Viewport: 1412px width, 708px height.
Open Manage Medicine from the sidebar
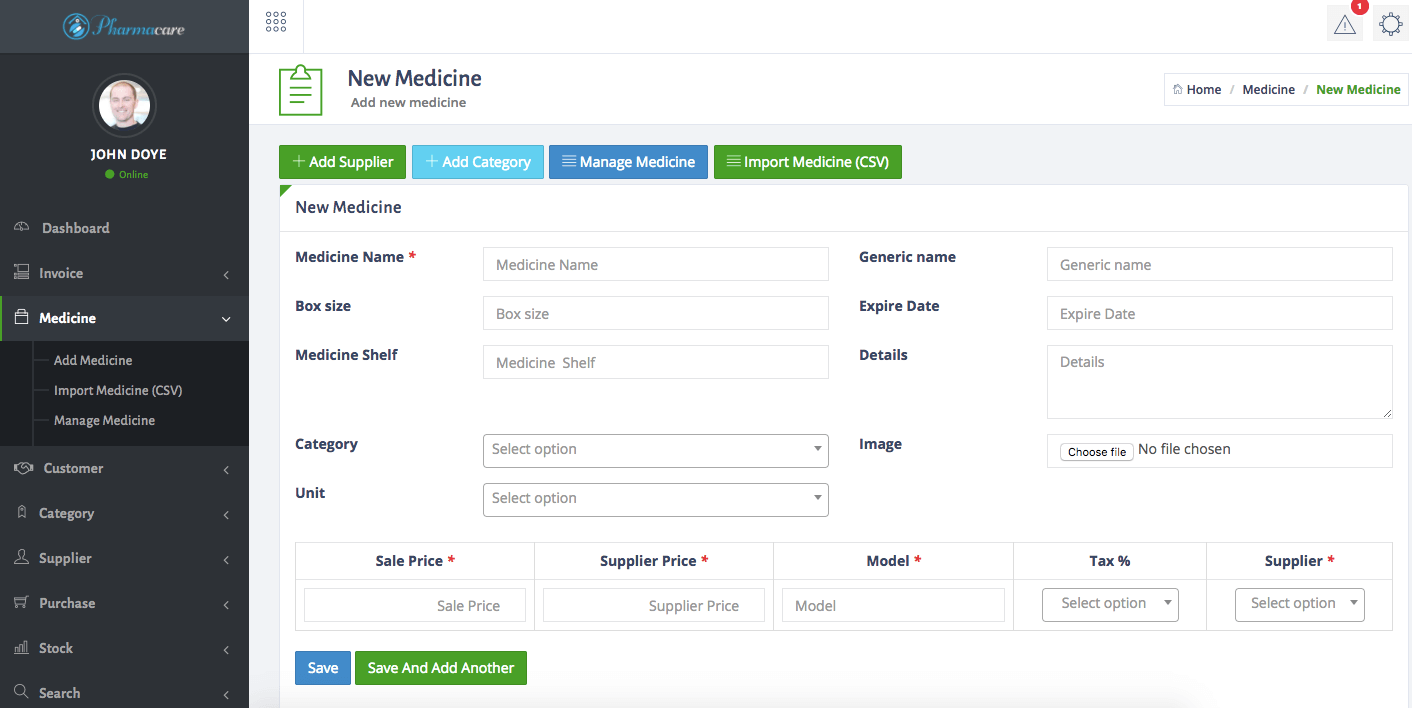click(x=104, y=420)
